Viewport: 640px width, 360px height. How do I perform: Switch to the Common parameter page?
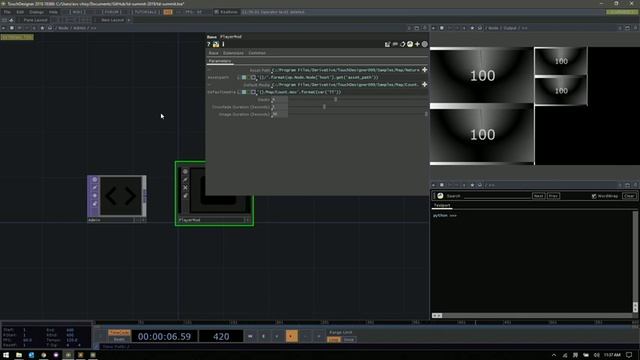(x=257, y=53)
